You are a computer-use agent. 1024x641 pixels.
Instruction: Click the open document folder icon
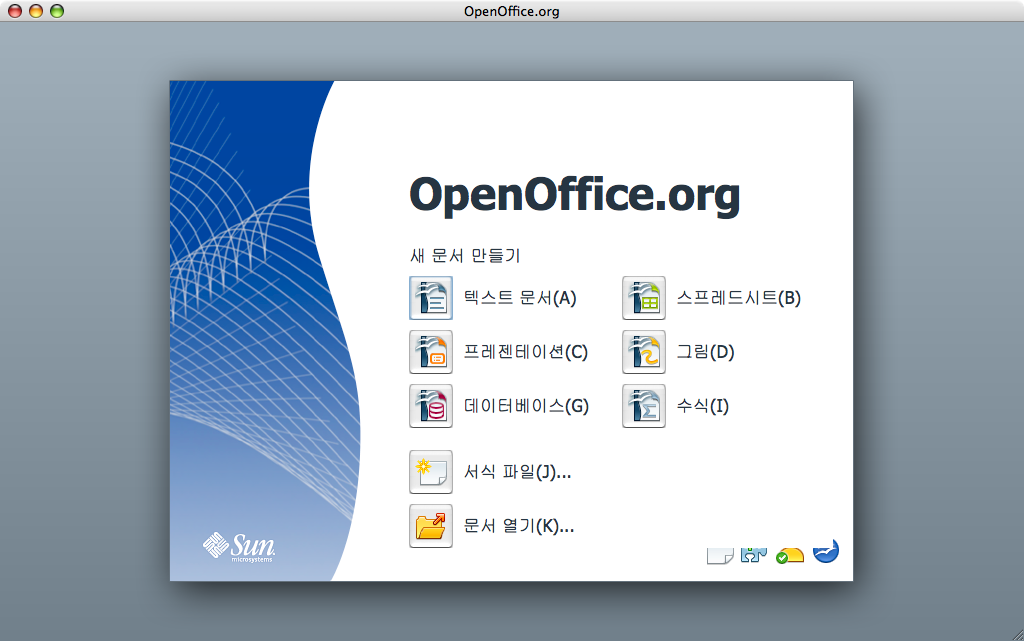pyautogui.click(x=431, y=526)
